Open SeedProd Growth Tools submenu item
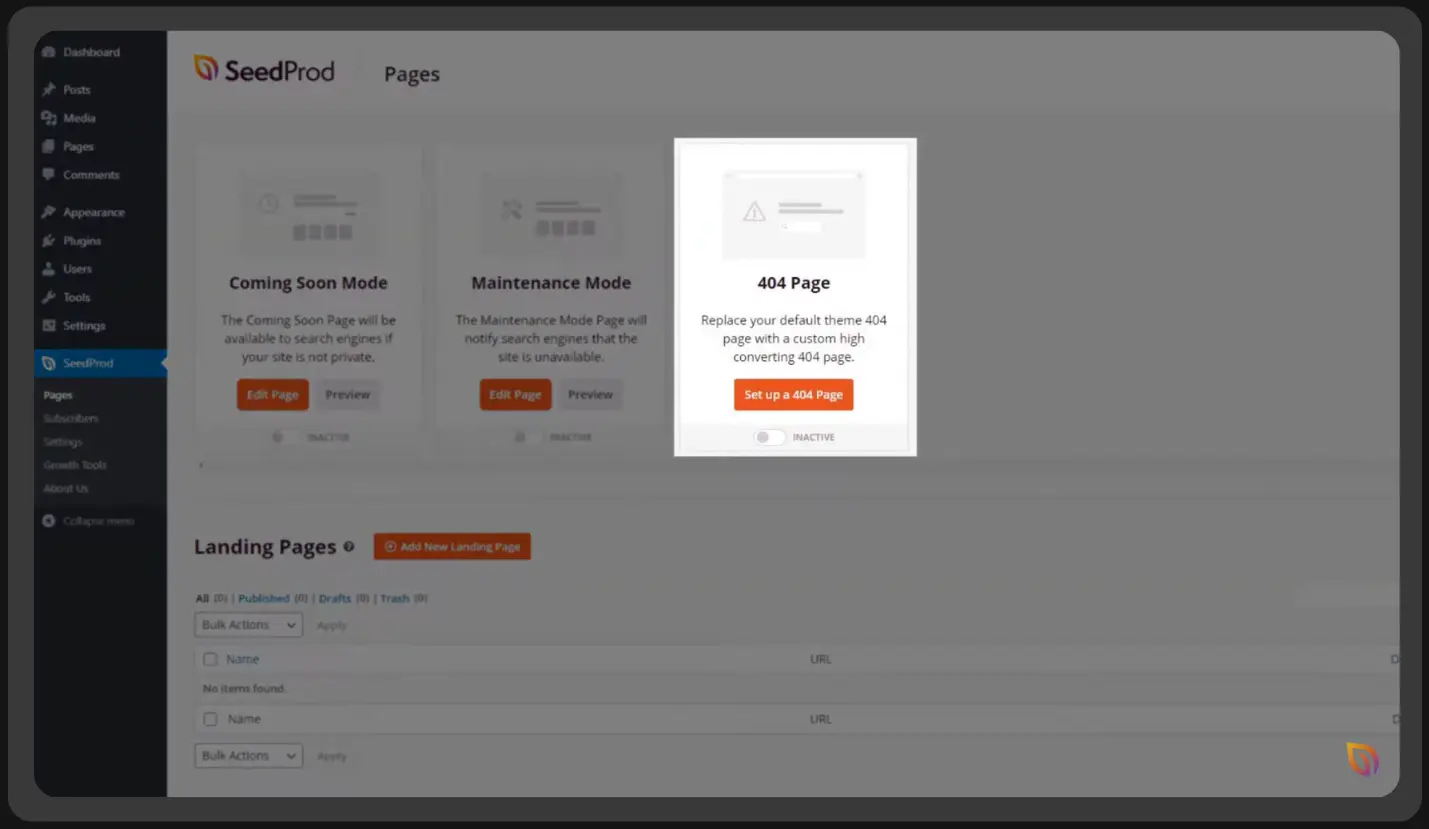Viewport: 1429px width, 829px height. (74, 465)
